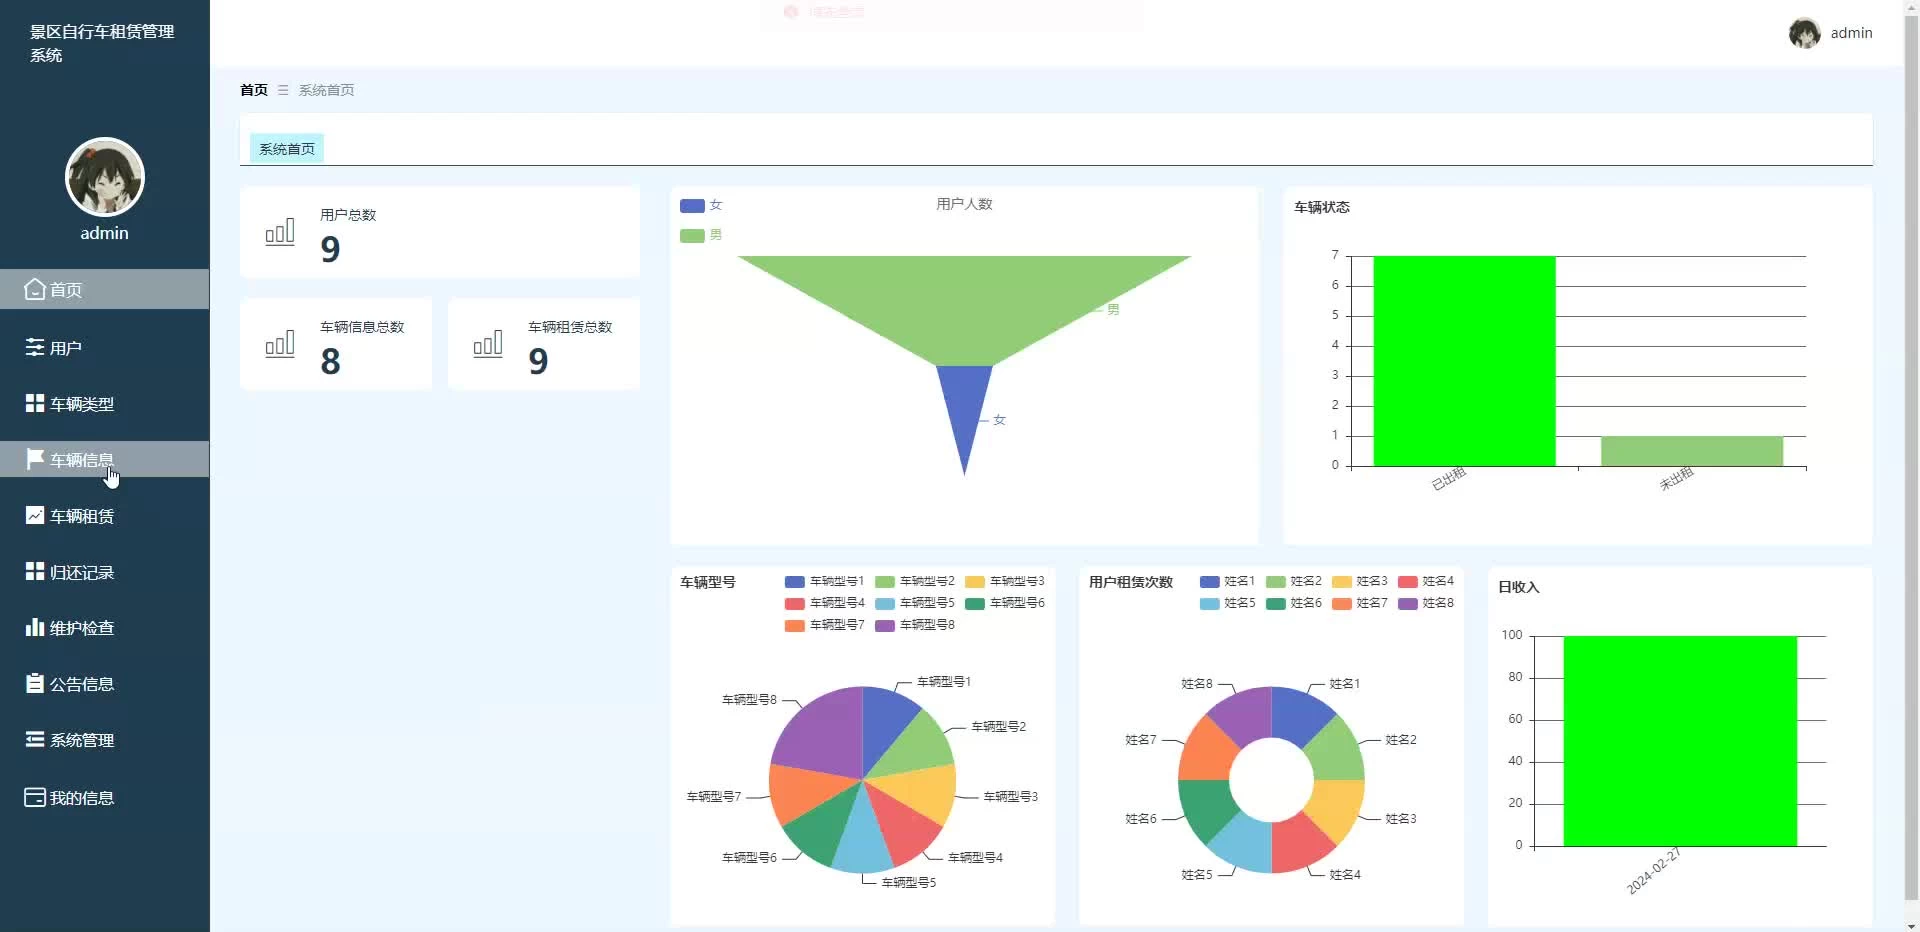Screen dimensions: 1920x932
Task: Click the bar icon beside 维护检查
Action: (35, 627)
